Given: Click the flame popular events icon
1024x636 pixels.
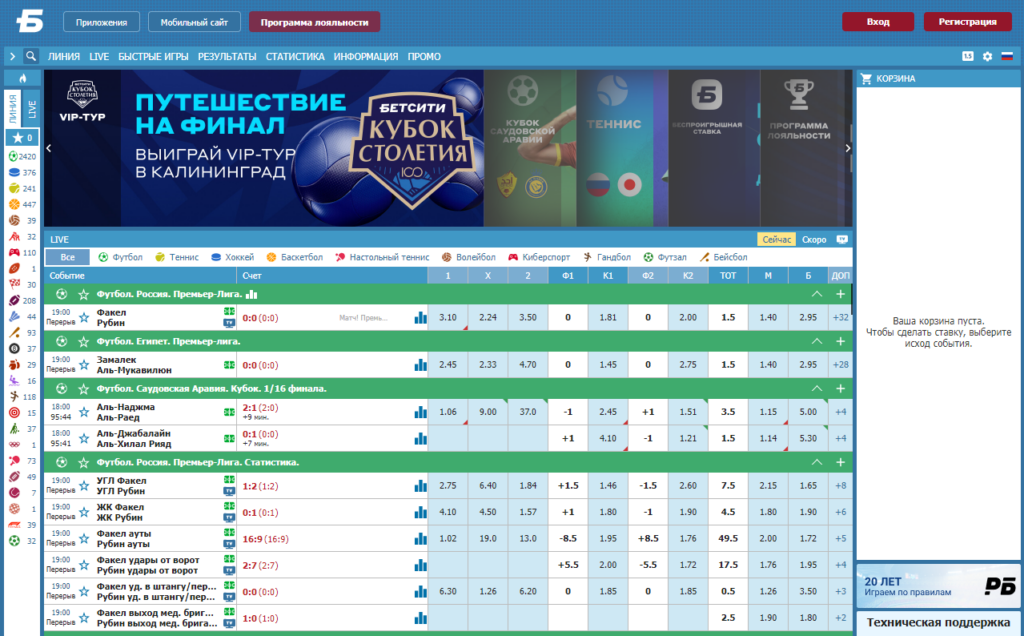Looking at the screenshot, I should point(22,78).
